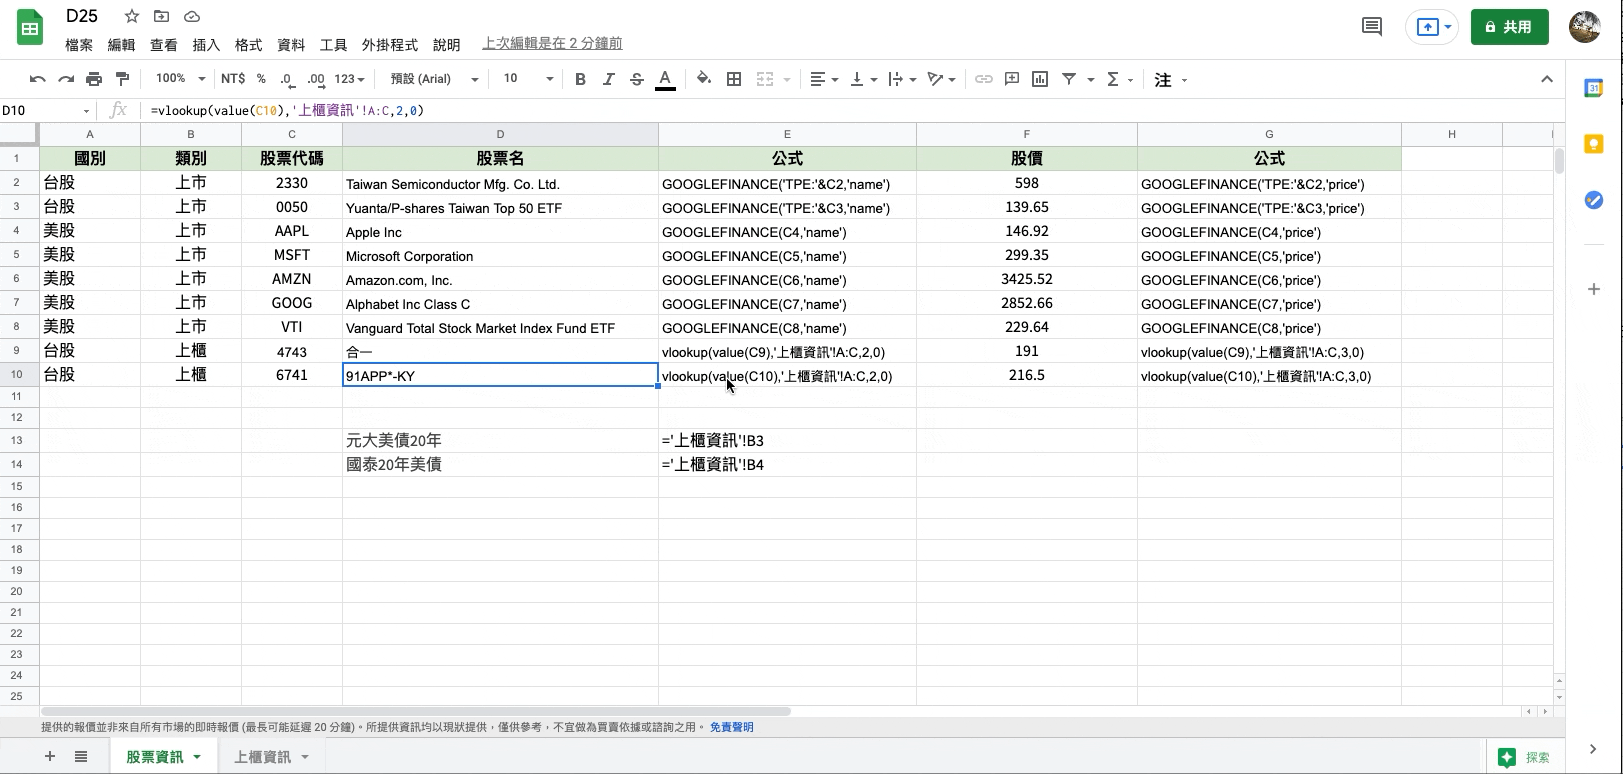Collapse the menus with the up chevron
Viewport: 1623px width, 774px height.
coord(1547,79)
